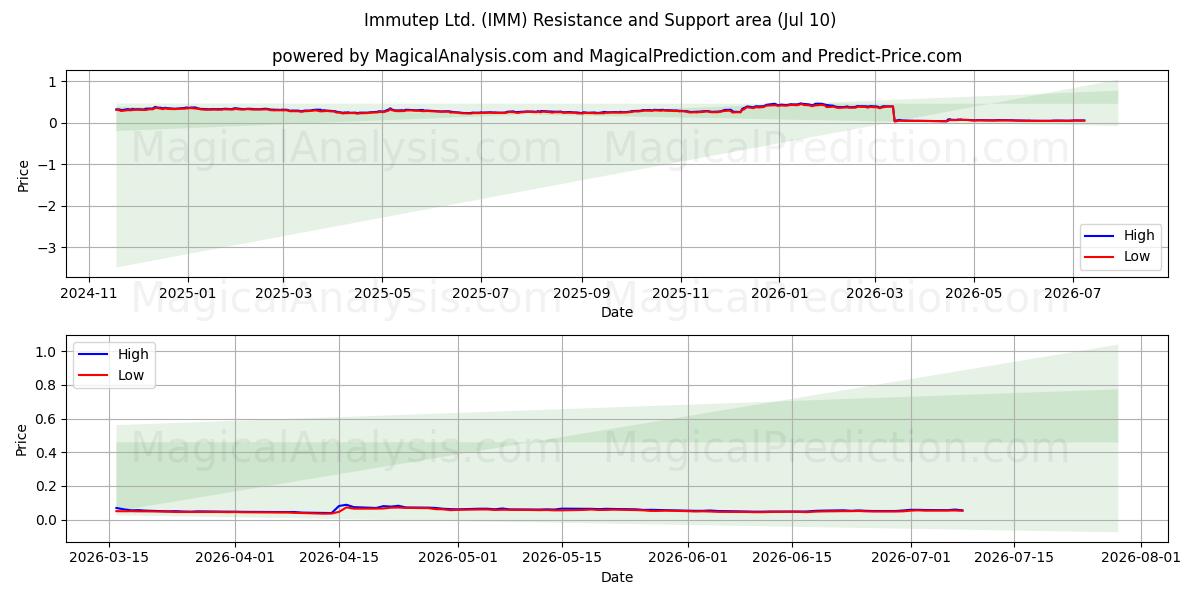This screenshot has width=1200, height=600.
Task: Click the '2026-07' tick label
Action: pyautogui.click(x=1072, y=293)
